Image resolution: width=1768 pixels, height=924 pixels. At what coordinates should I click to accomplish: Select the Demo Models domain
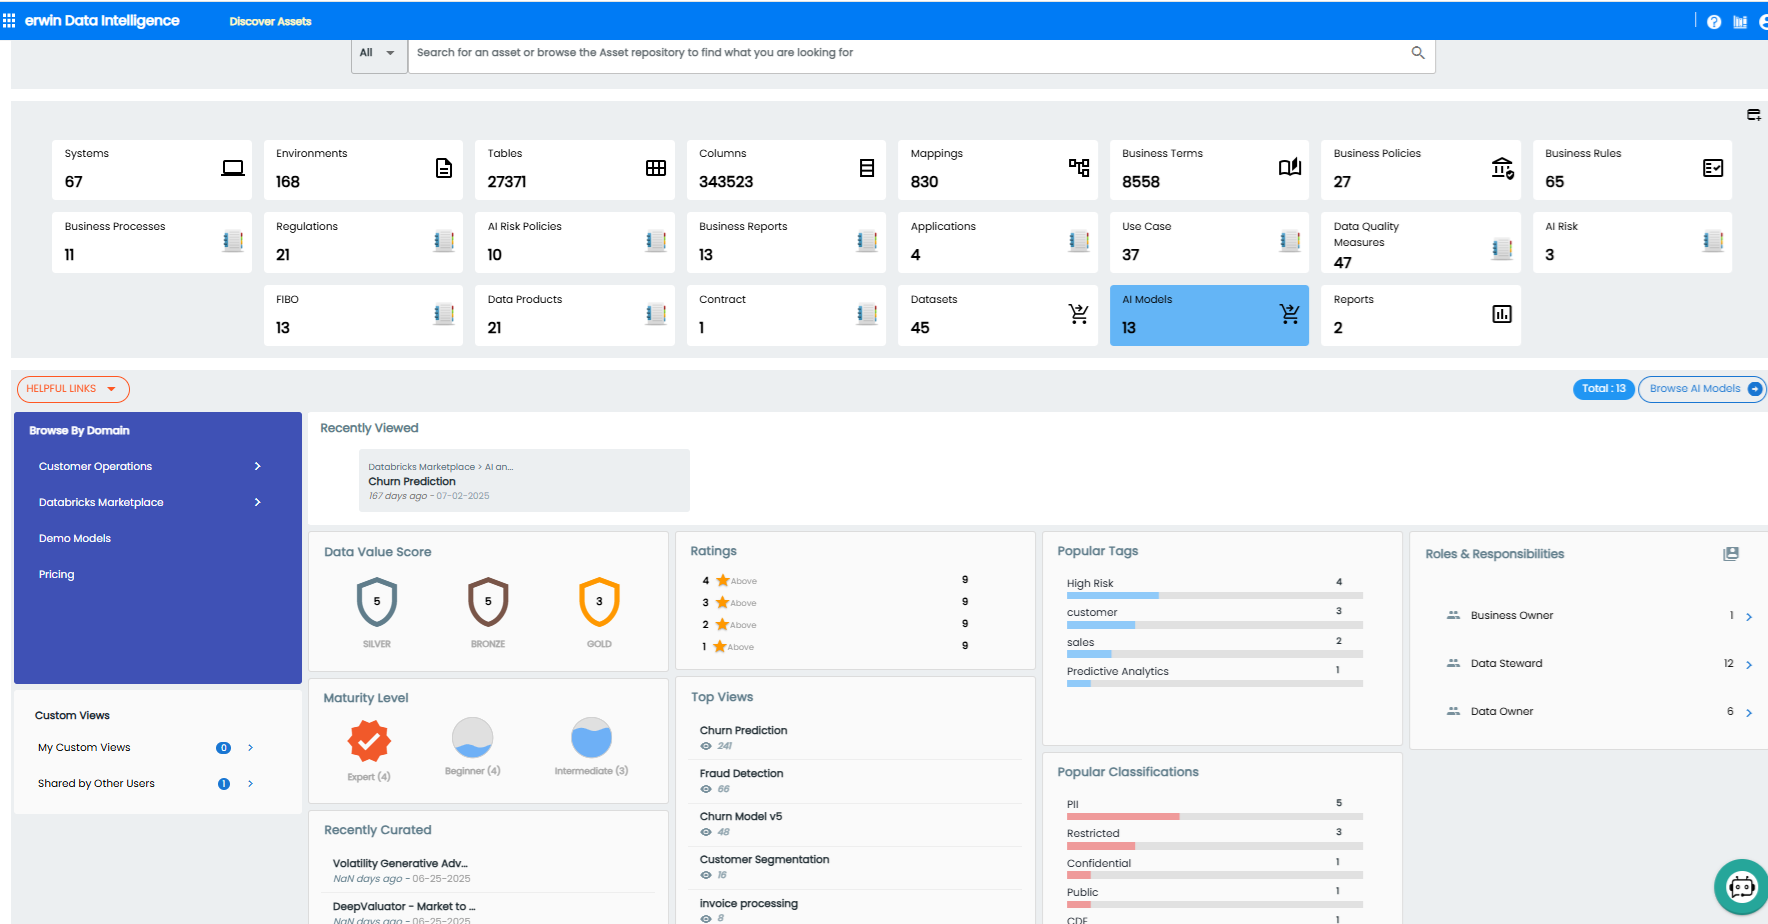pos(75,538)
